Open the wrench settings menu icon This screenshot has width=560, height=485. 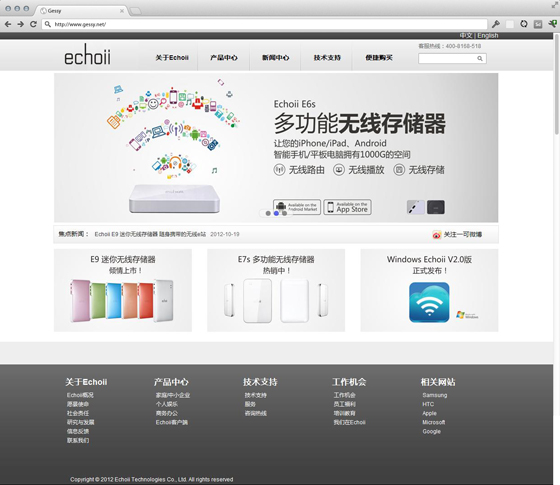[496, 24]
